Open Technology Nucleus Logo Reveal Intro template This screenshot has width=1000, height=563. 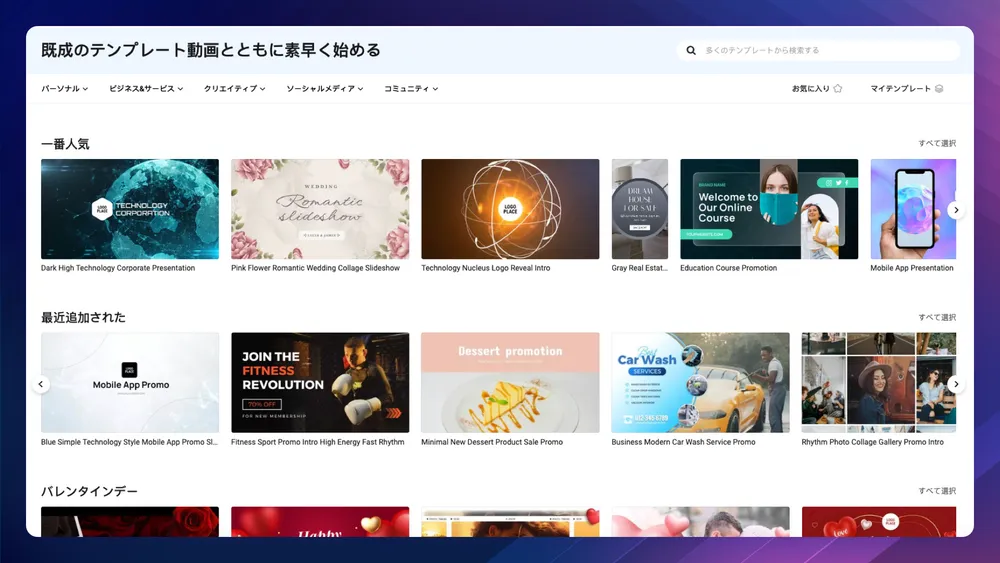click(x=510, y=209)
